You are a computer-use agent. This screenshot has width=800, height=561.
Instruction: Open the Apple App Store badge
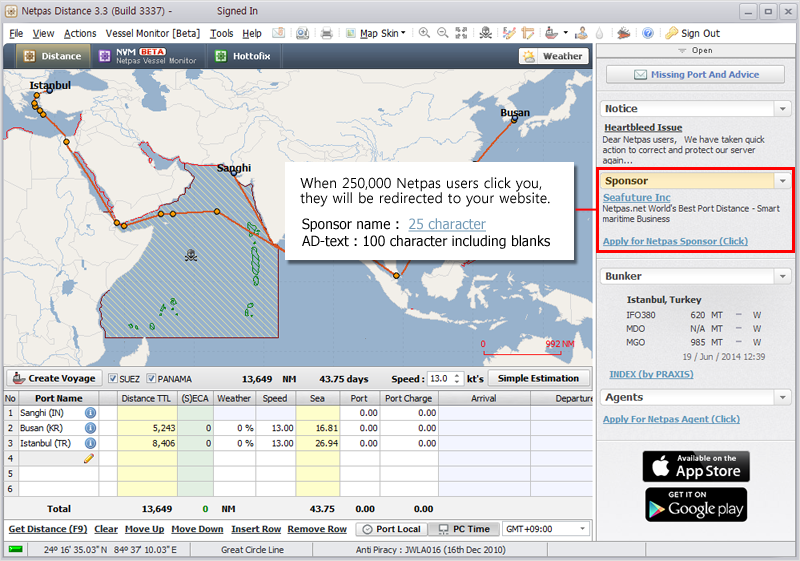pyautogui.click(x=696, y=467)
